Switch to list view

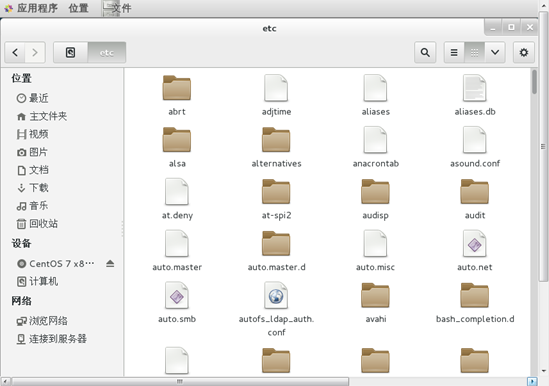[454, 53]
